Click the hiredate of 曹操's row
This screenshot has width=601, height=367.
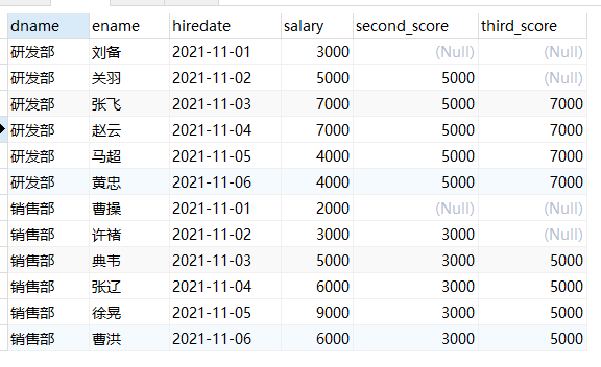click(225, 208)
